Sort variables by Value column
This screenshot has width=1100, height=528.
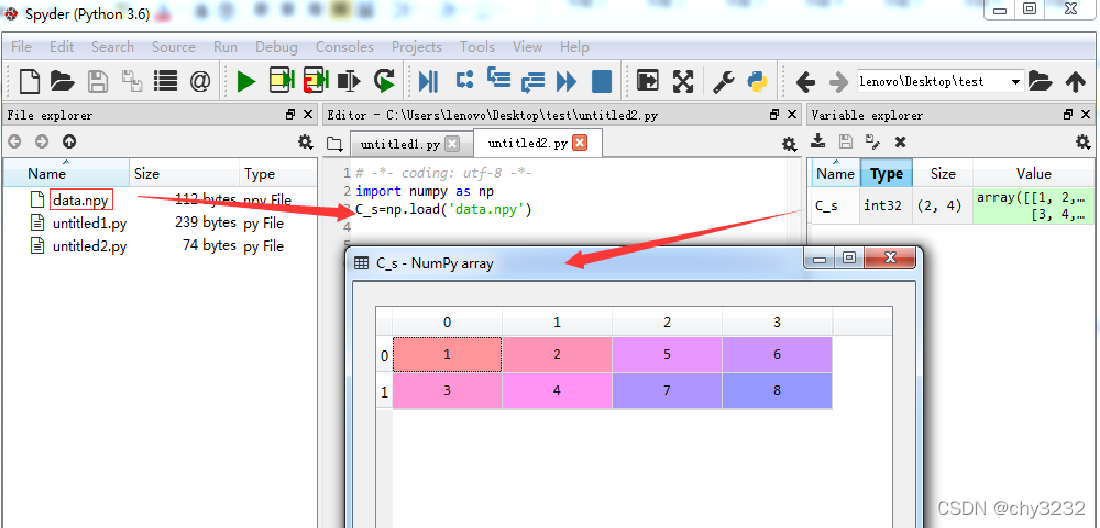[x=1034, y=174]
